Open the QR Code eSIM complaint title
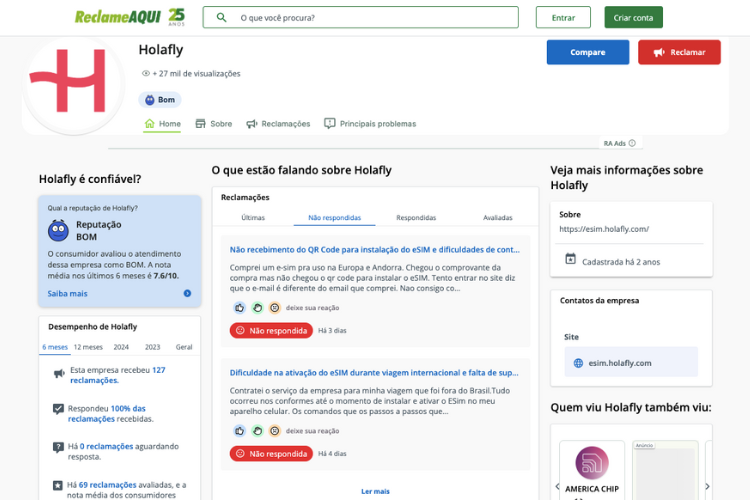The width and height of the screenshot is (750, 500). click(x=375, y=250)
